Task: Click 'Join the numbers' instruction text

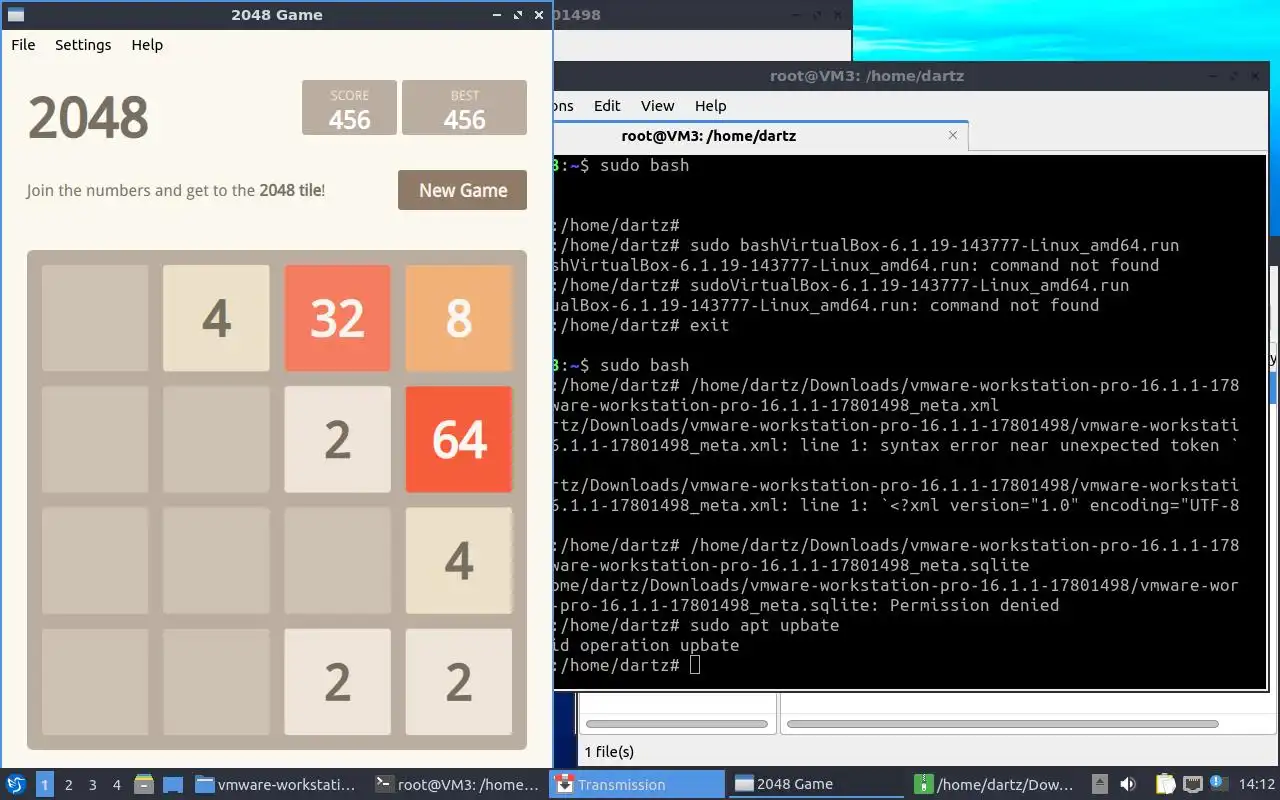Action: click(x=176, y=190)
